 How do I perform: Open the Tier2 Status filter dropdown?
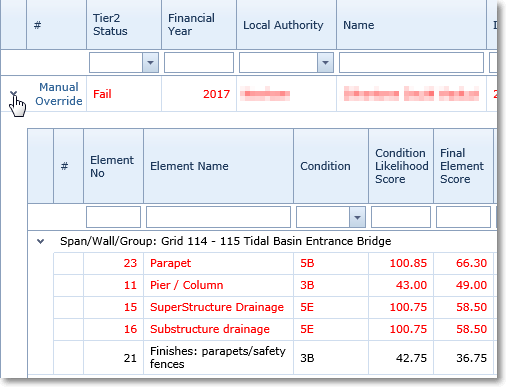click(x=150, y=62)
